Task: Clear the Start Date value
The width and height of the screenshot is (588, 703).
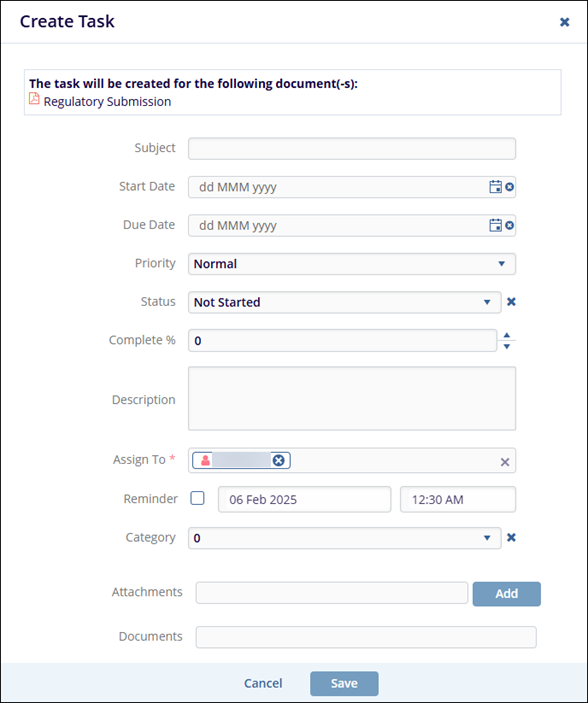Action: [x=510, y=187]
